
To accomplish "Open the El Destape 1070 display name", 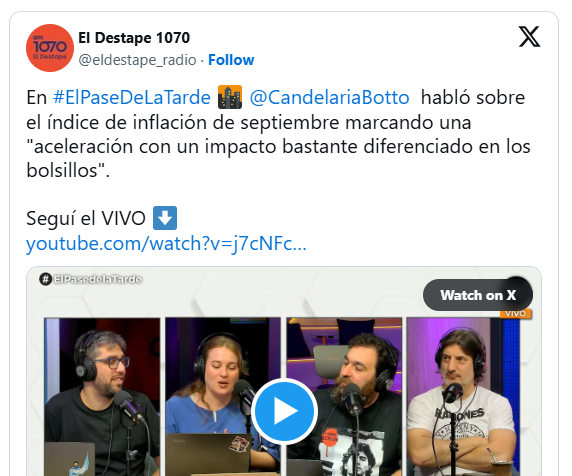I will coord(134,38).
